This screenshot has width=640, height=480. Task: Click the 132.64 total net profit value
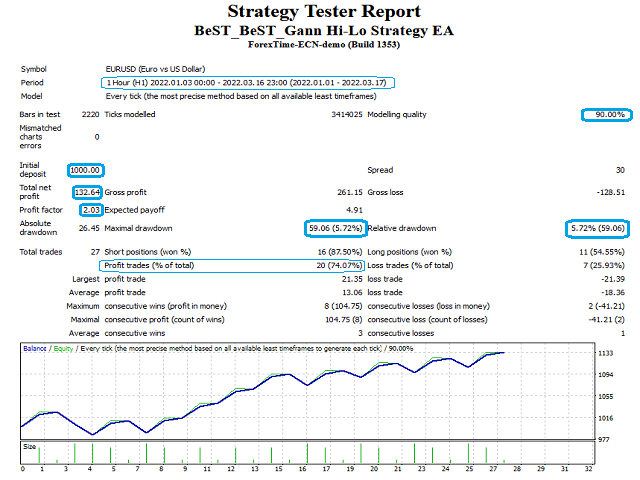pyautogui.click(x=87, y=192)
